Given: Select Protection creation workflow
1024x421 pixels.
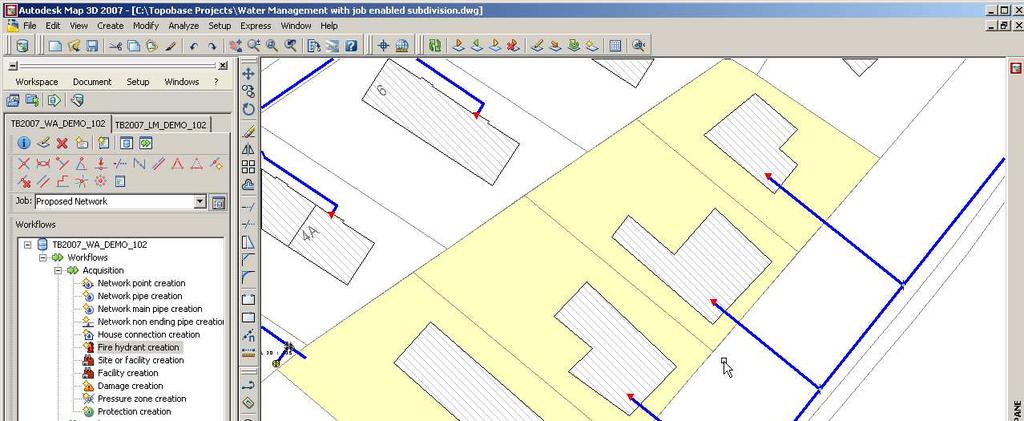Looking at the screenshot, I should click(x=134, y=412).
